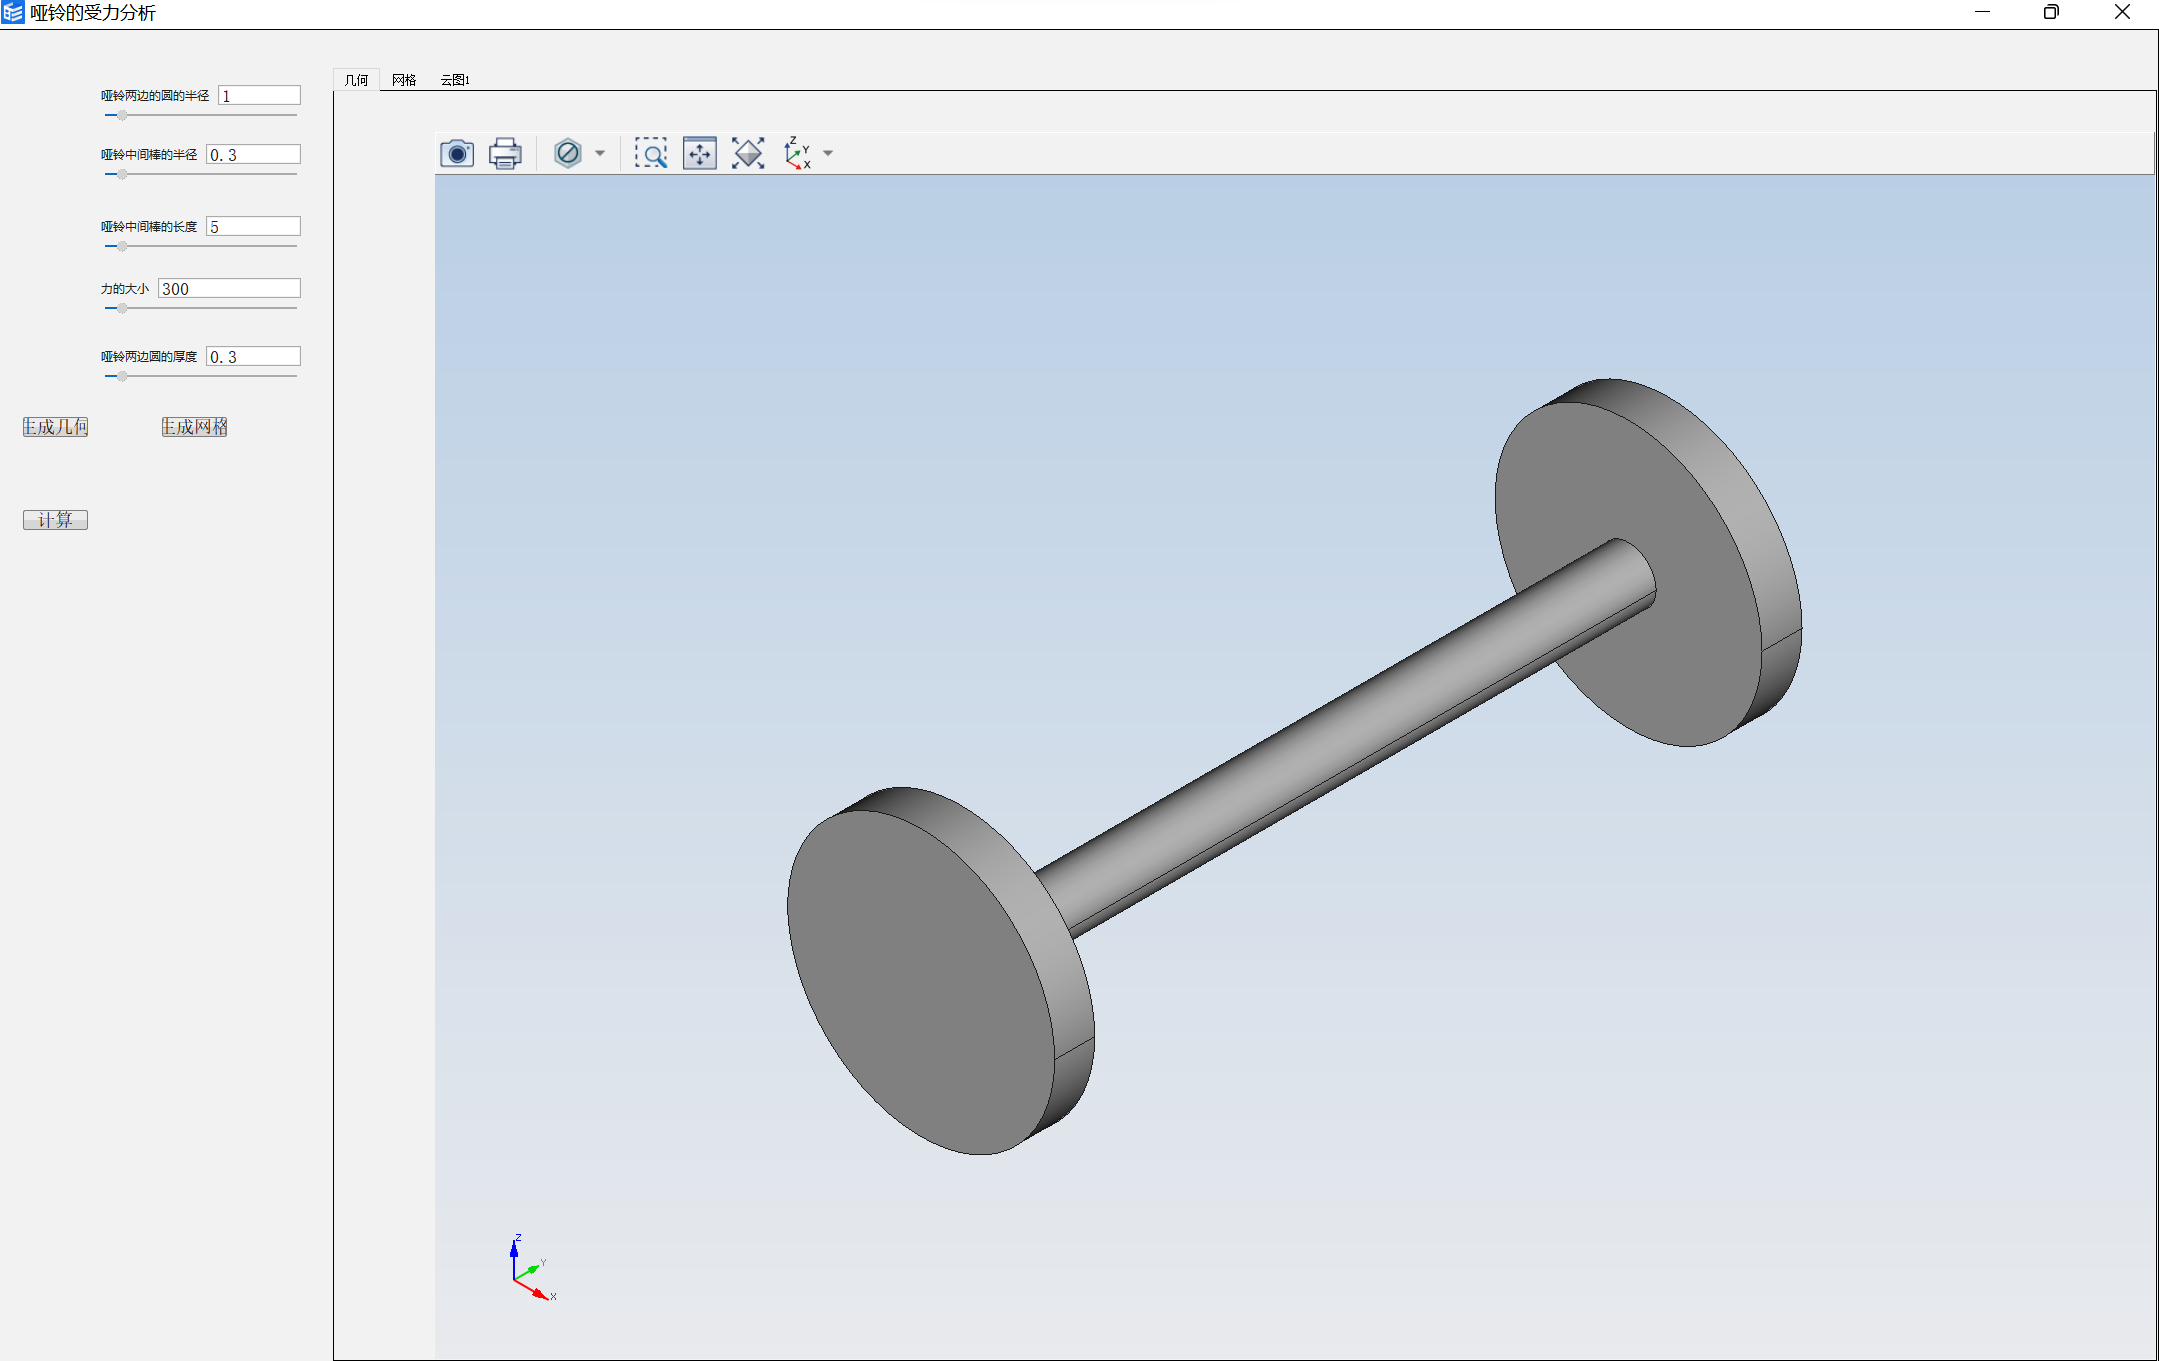Click the transparency circle-slash icon
This screenshot has height=1361, width=2159.
click(567, 153)
